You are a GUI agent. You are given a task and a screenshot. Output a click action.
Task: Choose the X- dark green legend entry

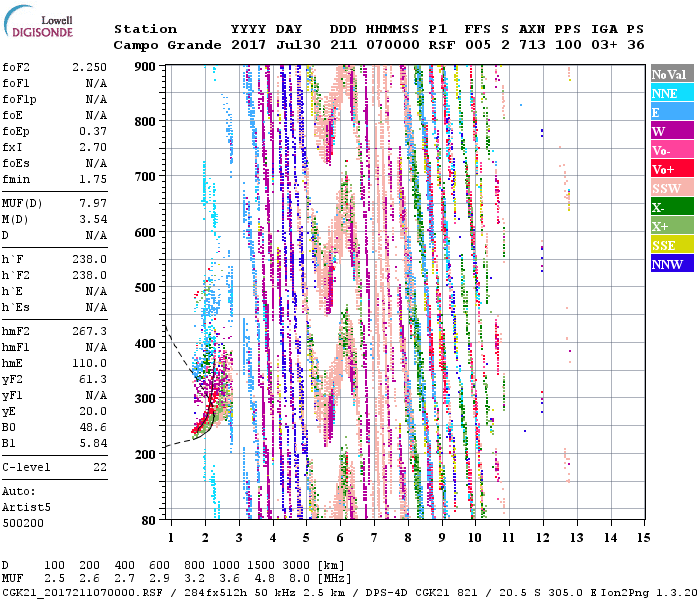(x=671, y=207)
